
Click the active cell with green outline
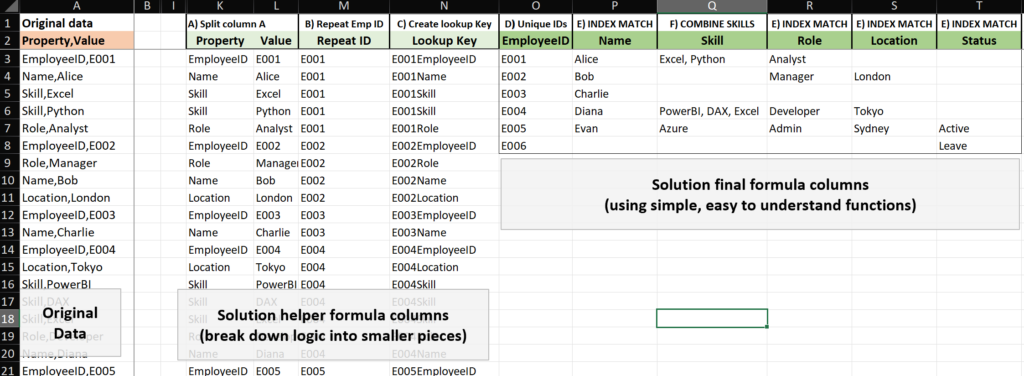pos(712,319)
